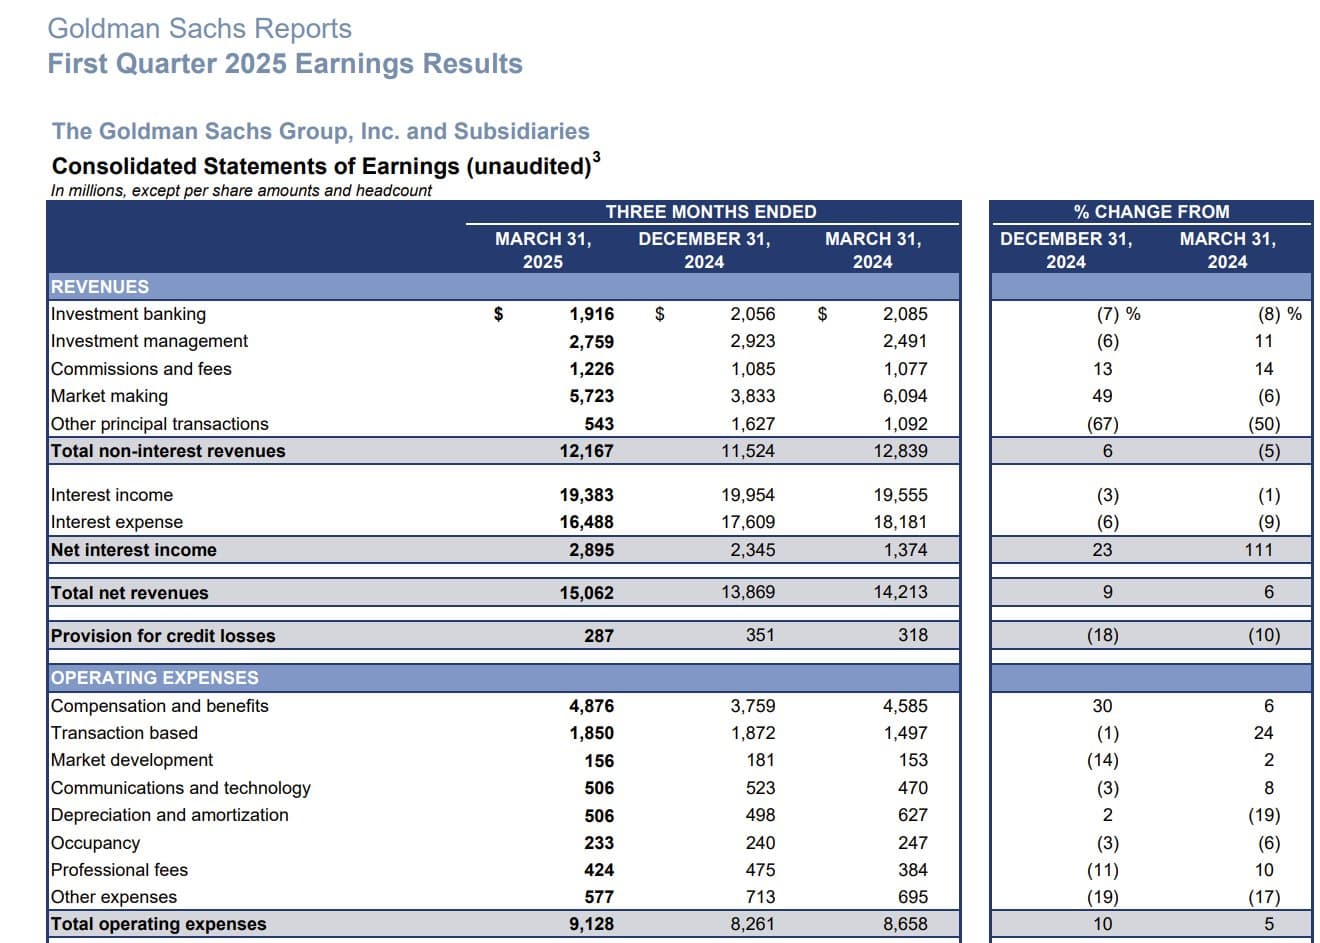Click Other principal transactions value 1,627
1320x943 pixels.
click(x=752, y=424)
